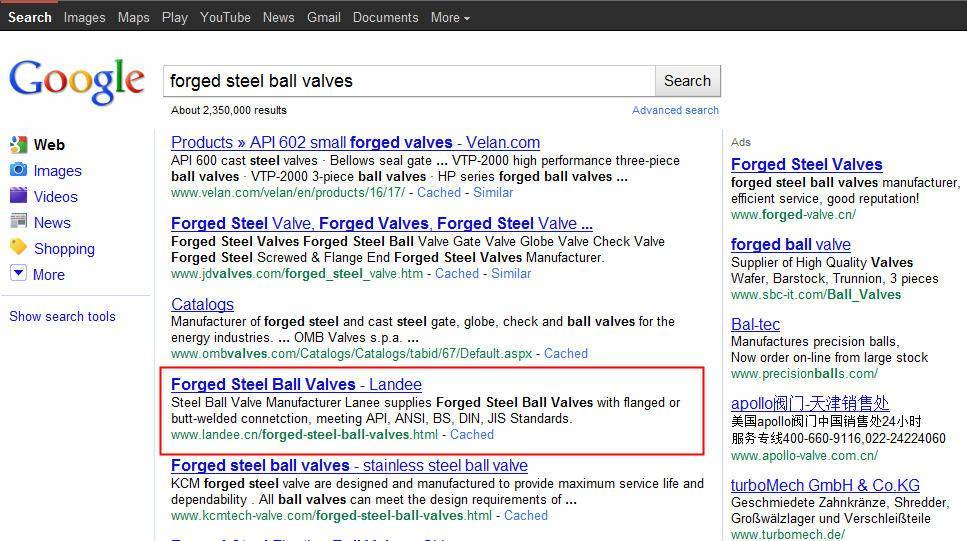The image size is (967, 541).
Task: Click www.velan.com result URL text
Action: 288,192
